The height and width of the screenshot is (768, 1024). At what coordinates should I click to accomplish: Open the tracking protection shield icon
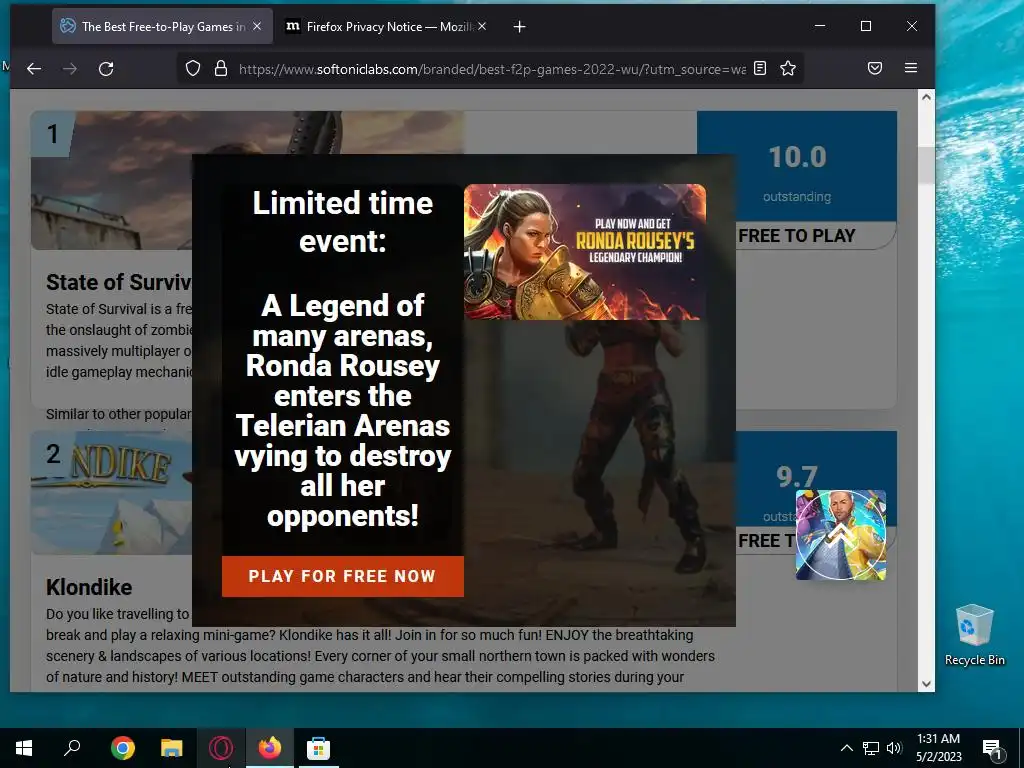click(193, 69)
